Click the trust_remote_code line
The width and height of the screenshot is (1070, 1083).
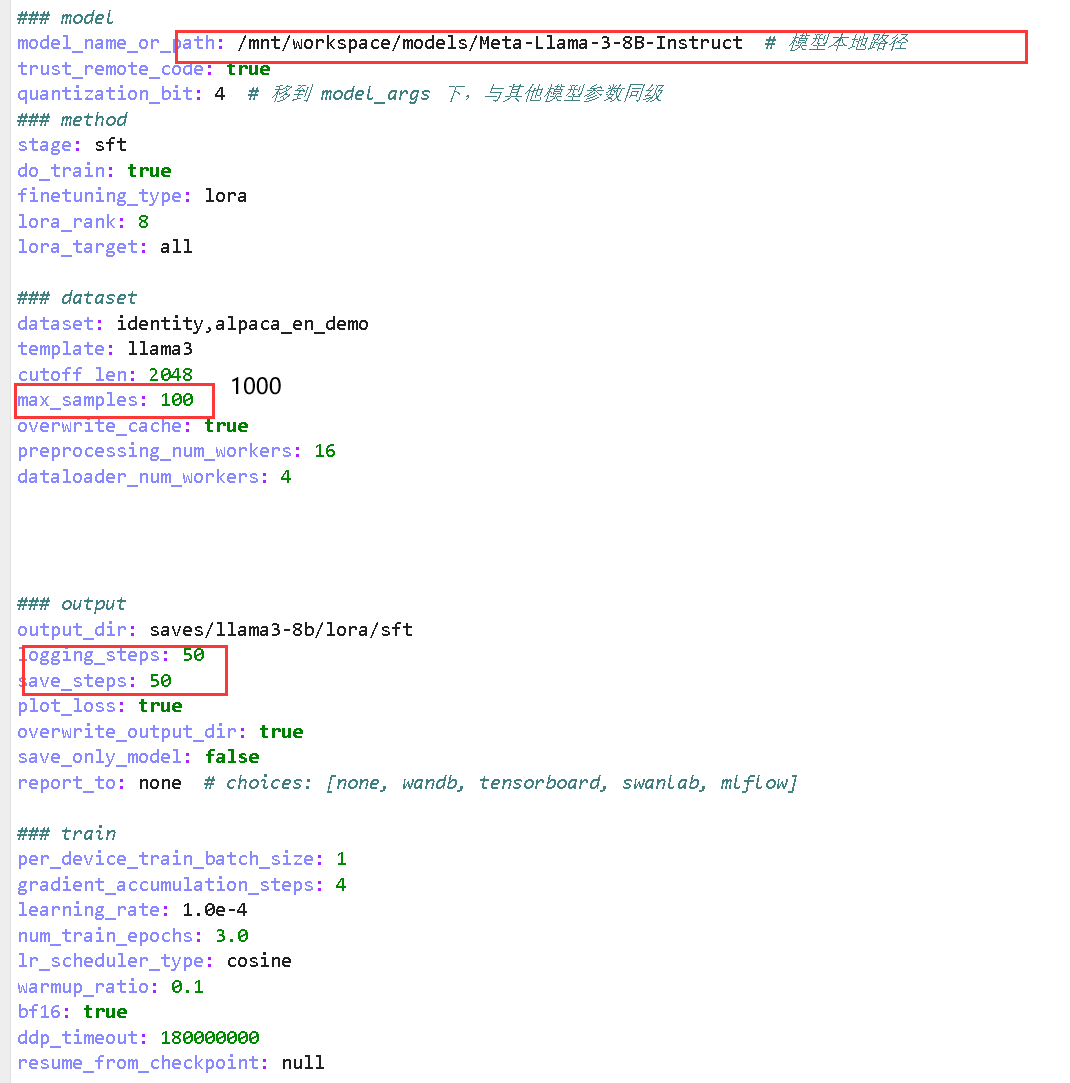[x=144, y=69]
